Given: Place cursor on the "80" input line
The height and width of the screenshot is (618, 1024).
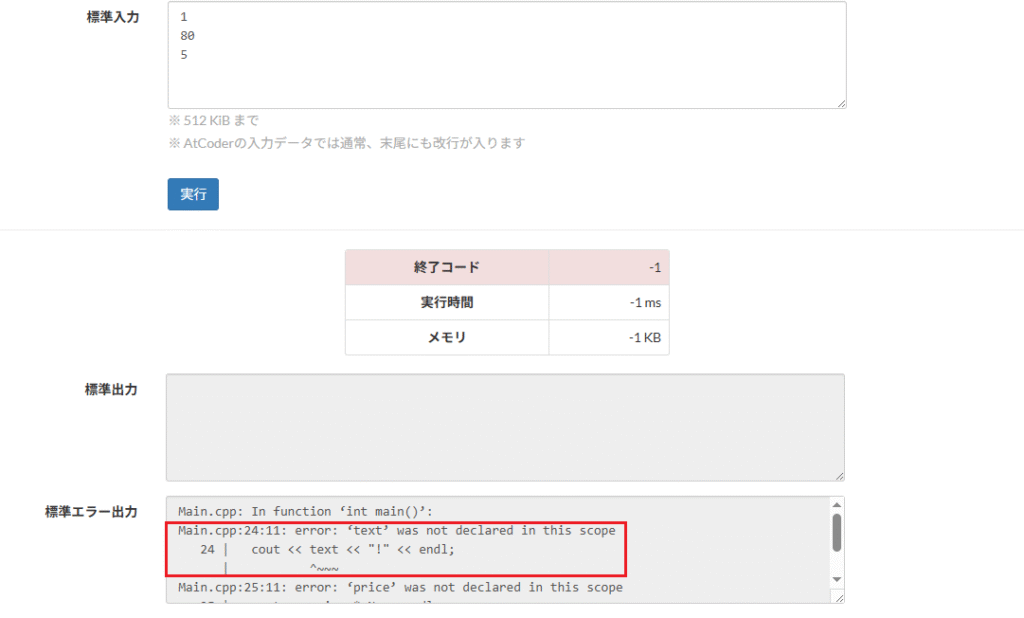Looking at the screenshot, I should point(188,36).
